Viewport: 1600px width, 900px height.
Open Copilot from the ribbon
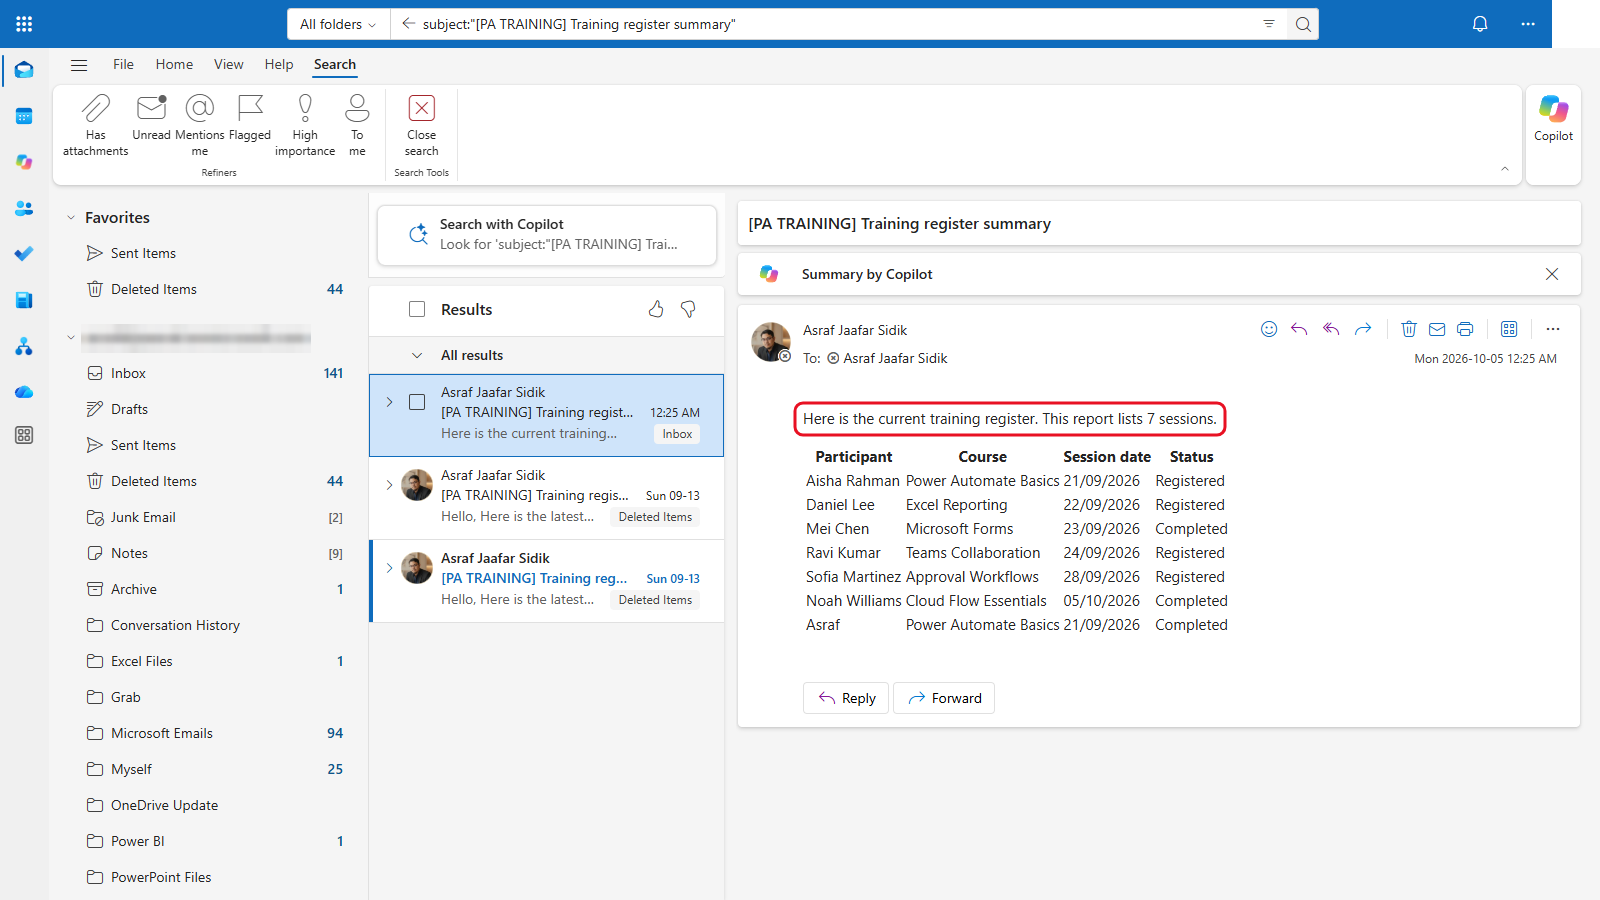pyautogui.click(x=1553, y=118)
